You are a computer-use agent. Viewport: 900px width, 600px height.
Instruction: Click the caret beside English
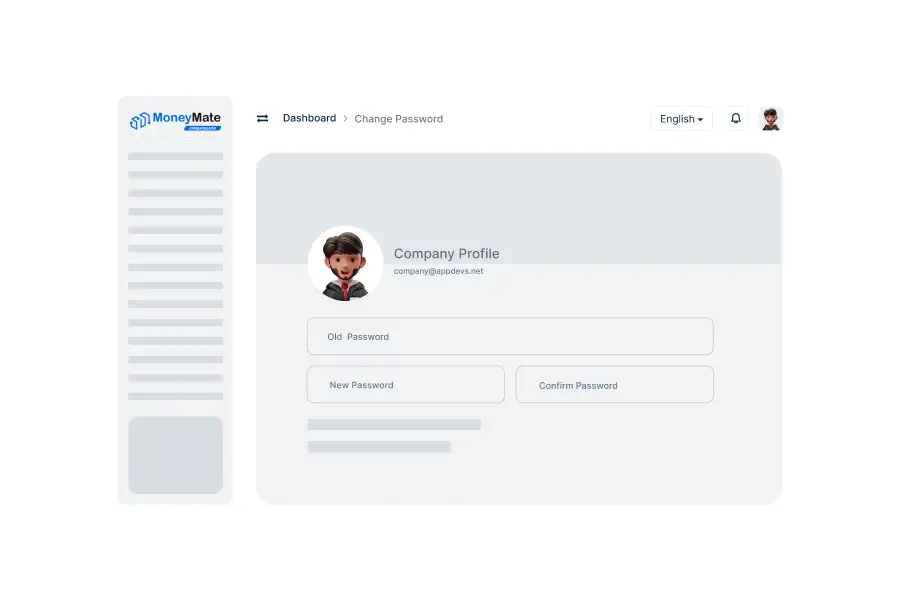coord(700,120)
